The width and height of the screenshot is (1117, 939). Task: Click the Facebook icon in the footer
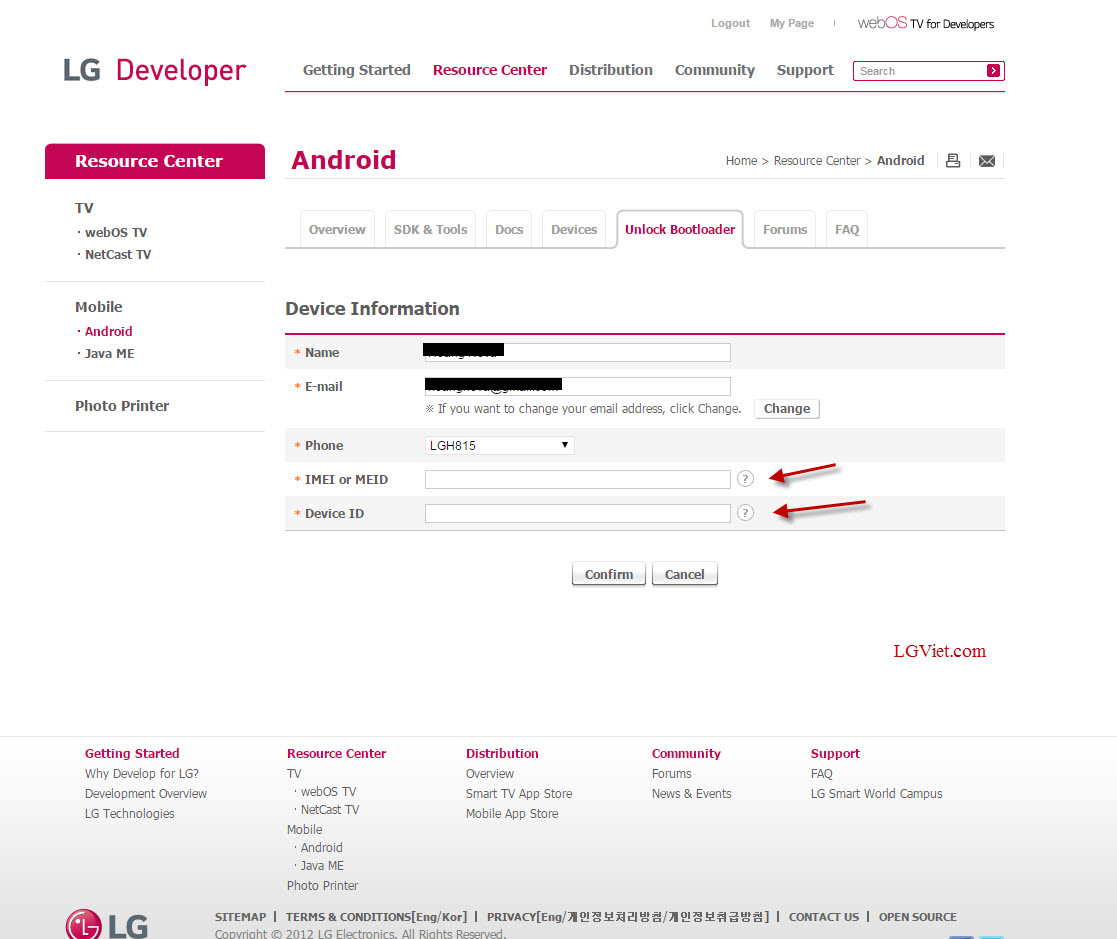(960, 937)
